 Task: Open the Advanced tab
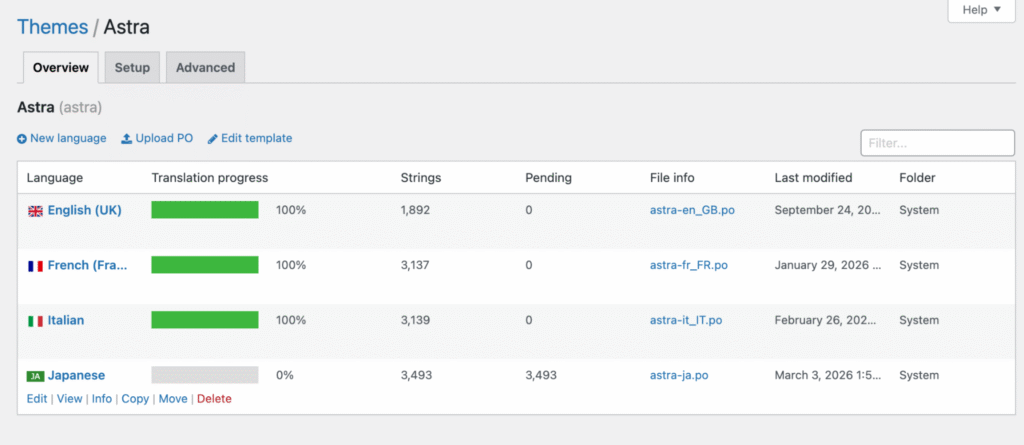205,68
